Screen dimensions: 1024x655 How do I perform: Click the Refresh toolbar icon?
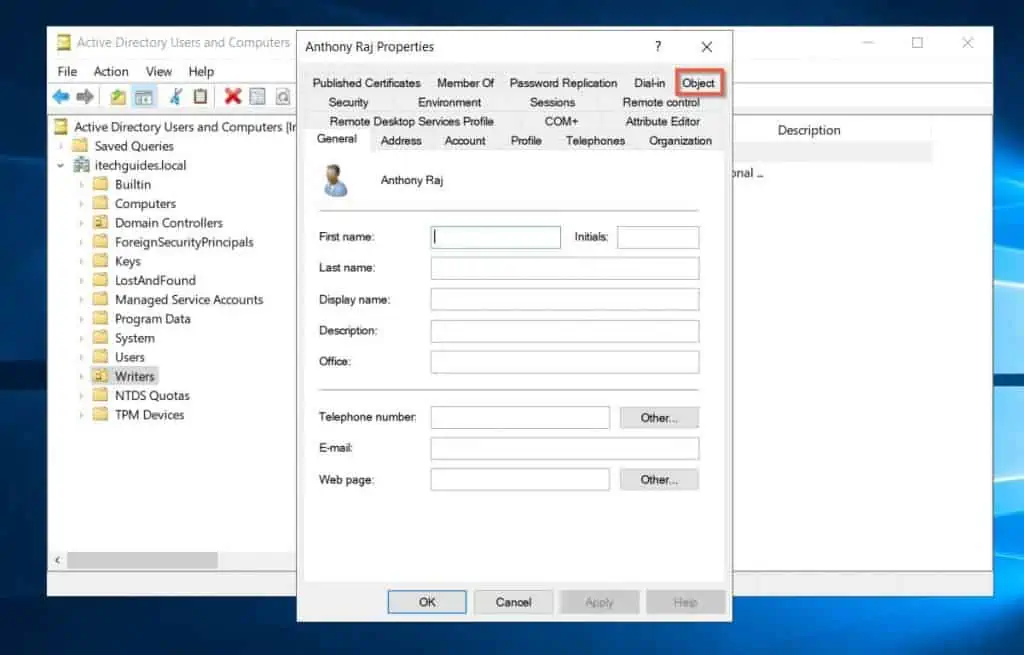283,97
